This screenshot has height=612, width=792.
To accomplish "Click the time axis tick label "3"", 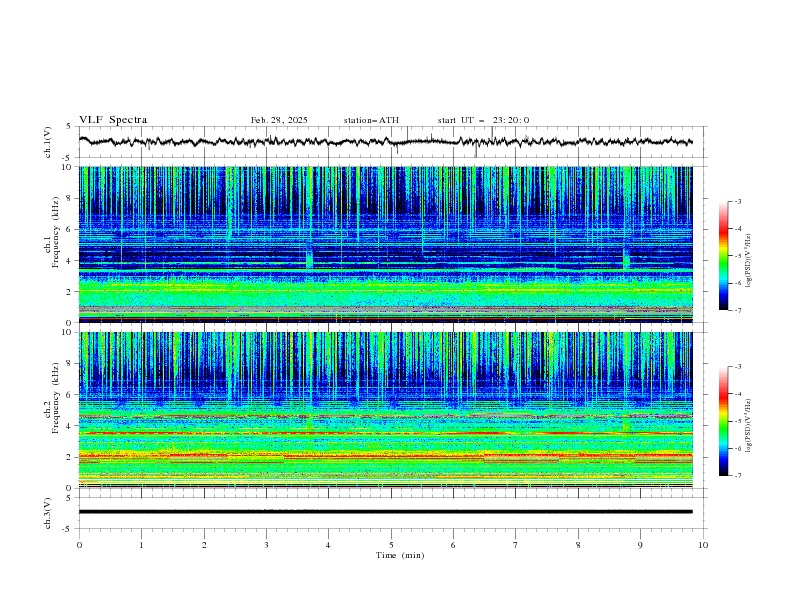I will 266,545.
